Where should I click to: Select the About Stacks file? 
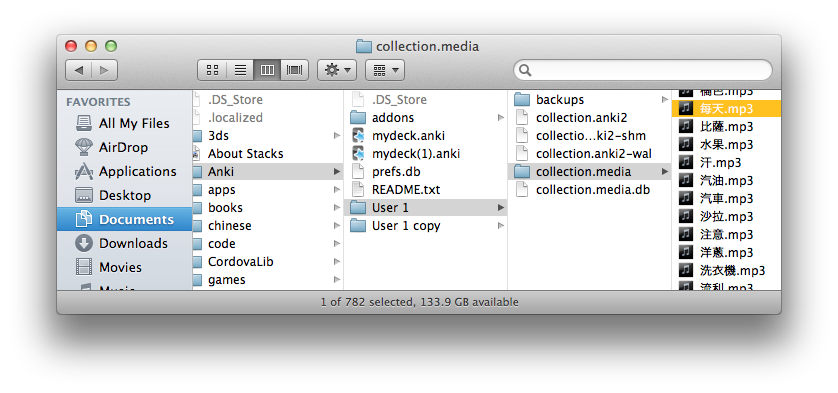[268, 154]
